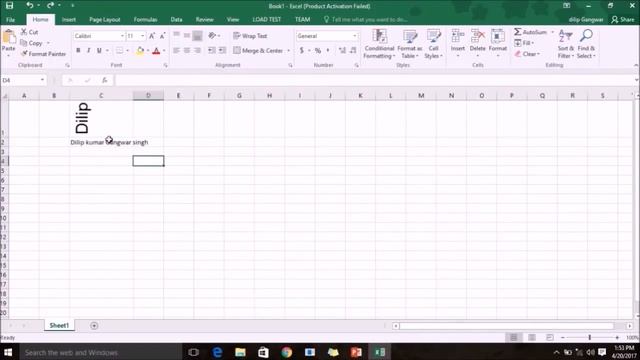The image size is (640, 360).
Task: Apply Fill Color yellow bucket
Action: 140,51
